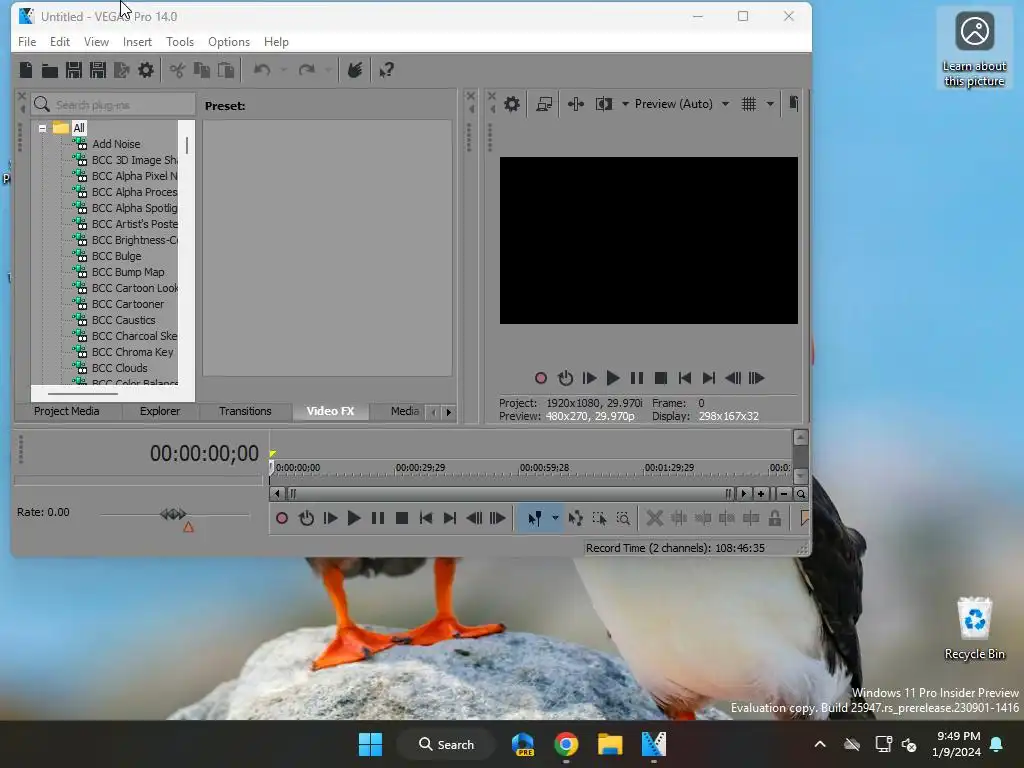Viewport: 1024px width, 768px height.
Task: Open the Normal Edit tool dropdown arrow
Action: tap(555, 519)
